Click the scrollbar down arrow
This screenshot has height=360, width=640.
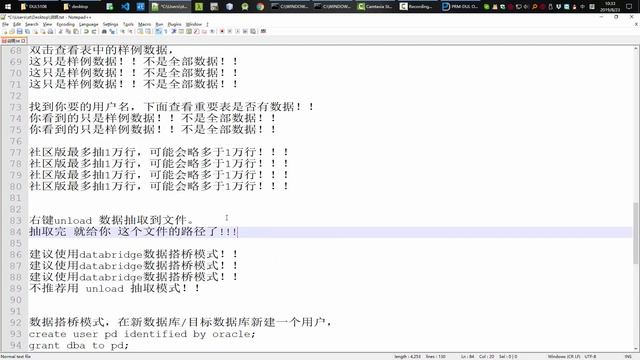tap(636, 349)
